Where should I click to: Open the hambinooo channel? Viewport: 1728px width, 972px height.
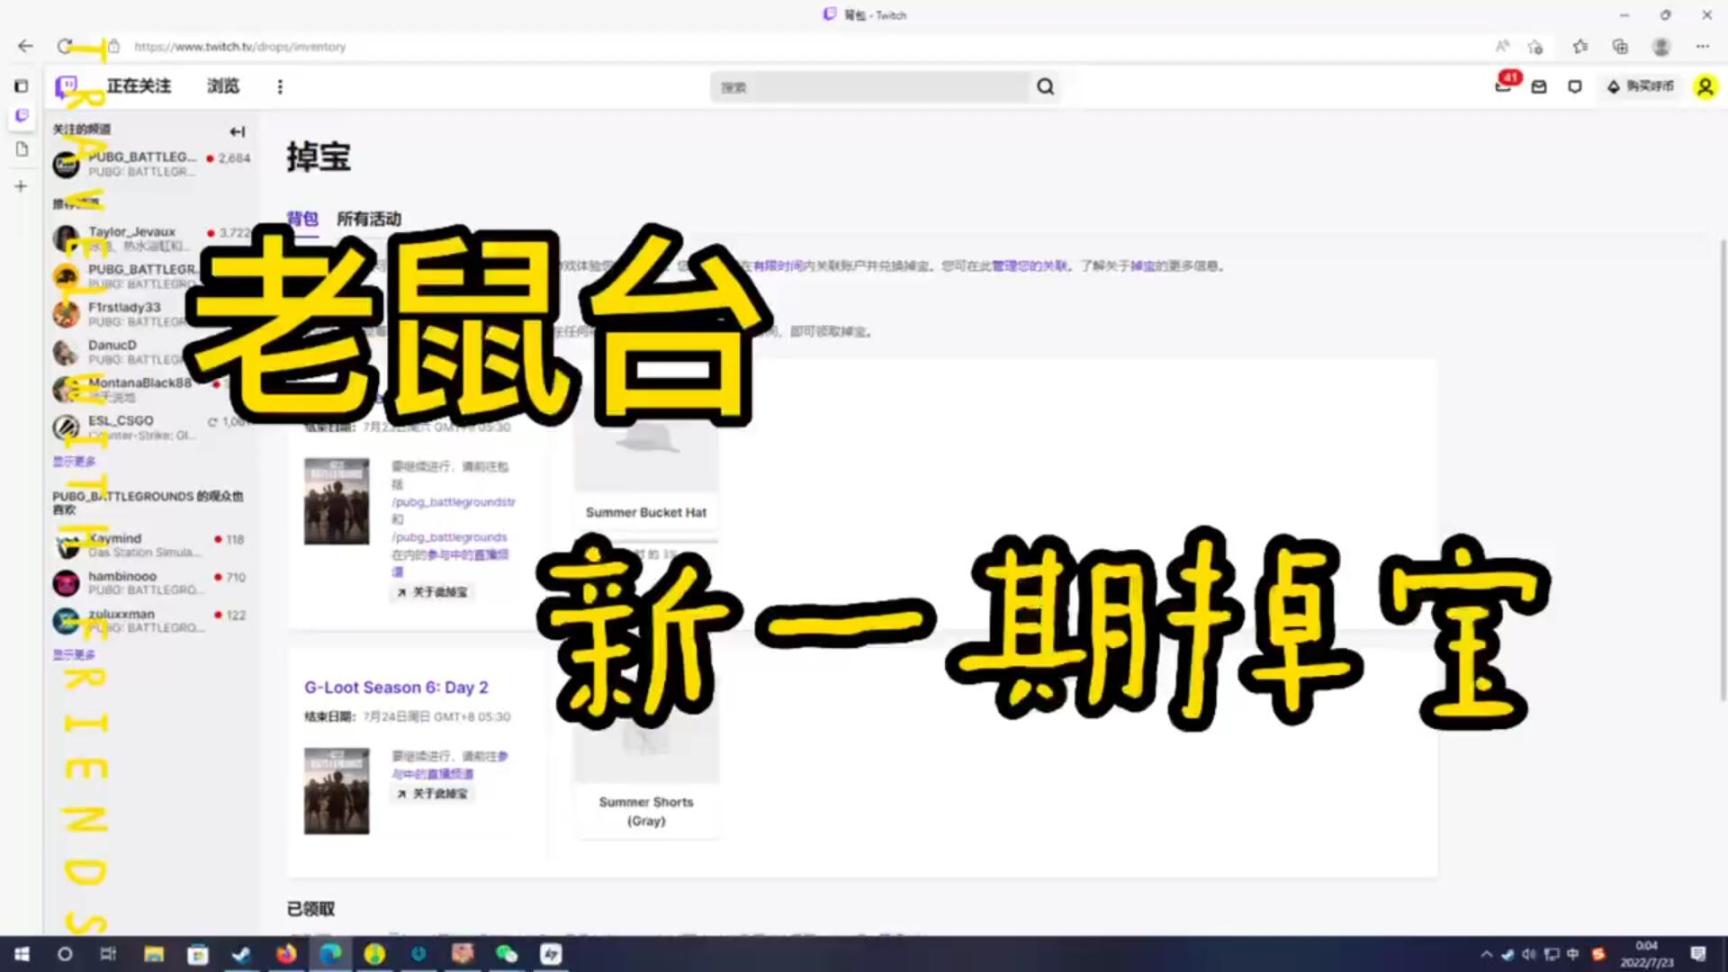[x=122, y=577]
